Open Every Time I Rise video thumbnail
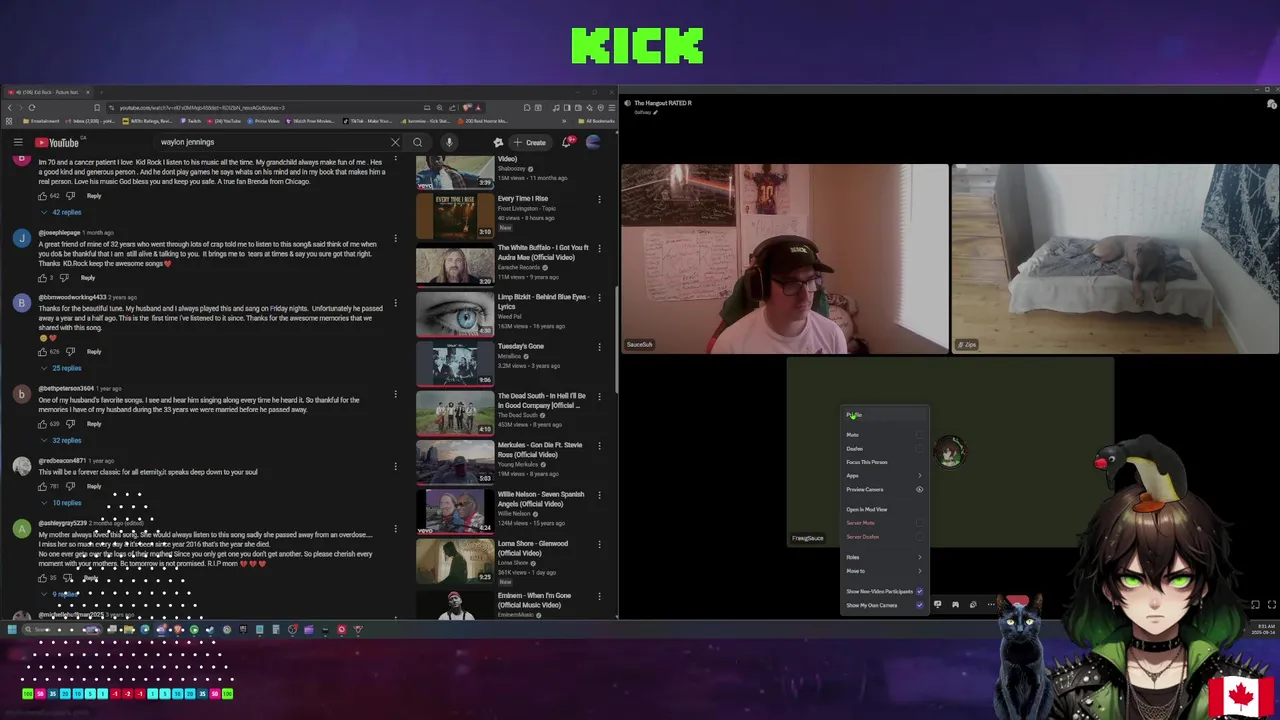The width and height of the screenshot is (1280, 720). (454, 216)
